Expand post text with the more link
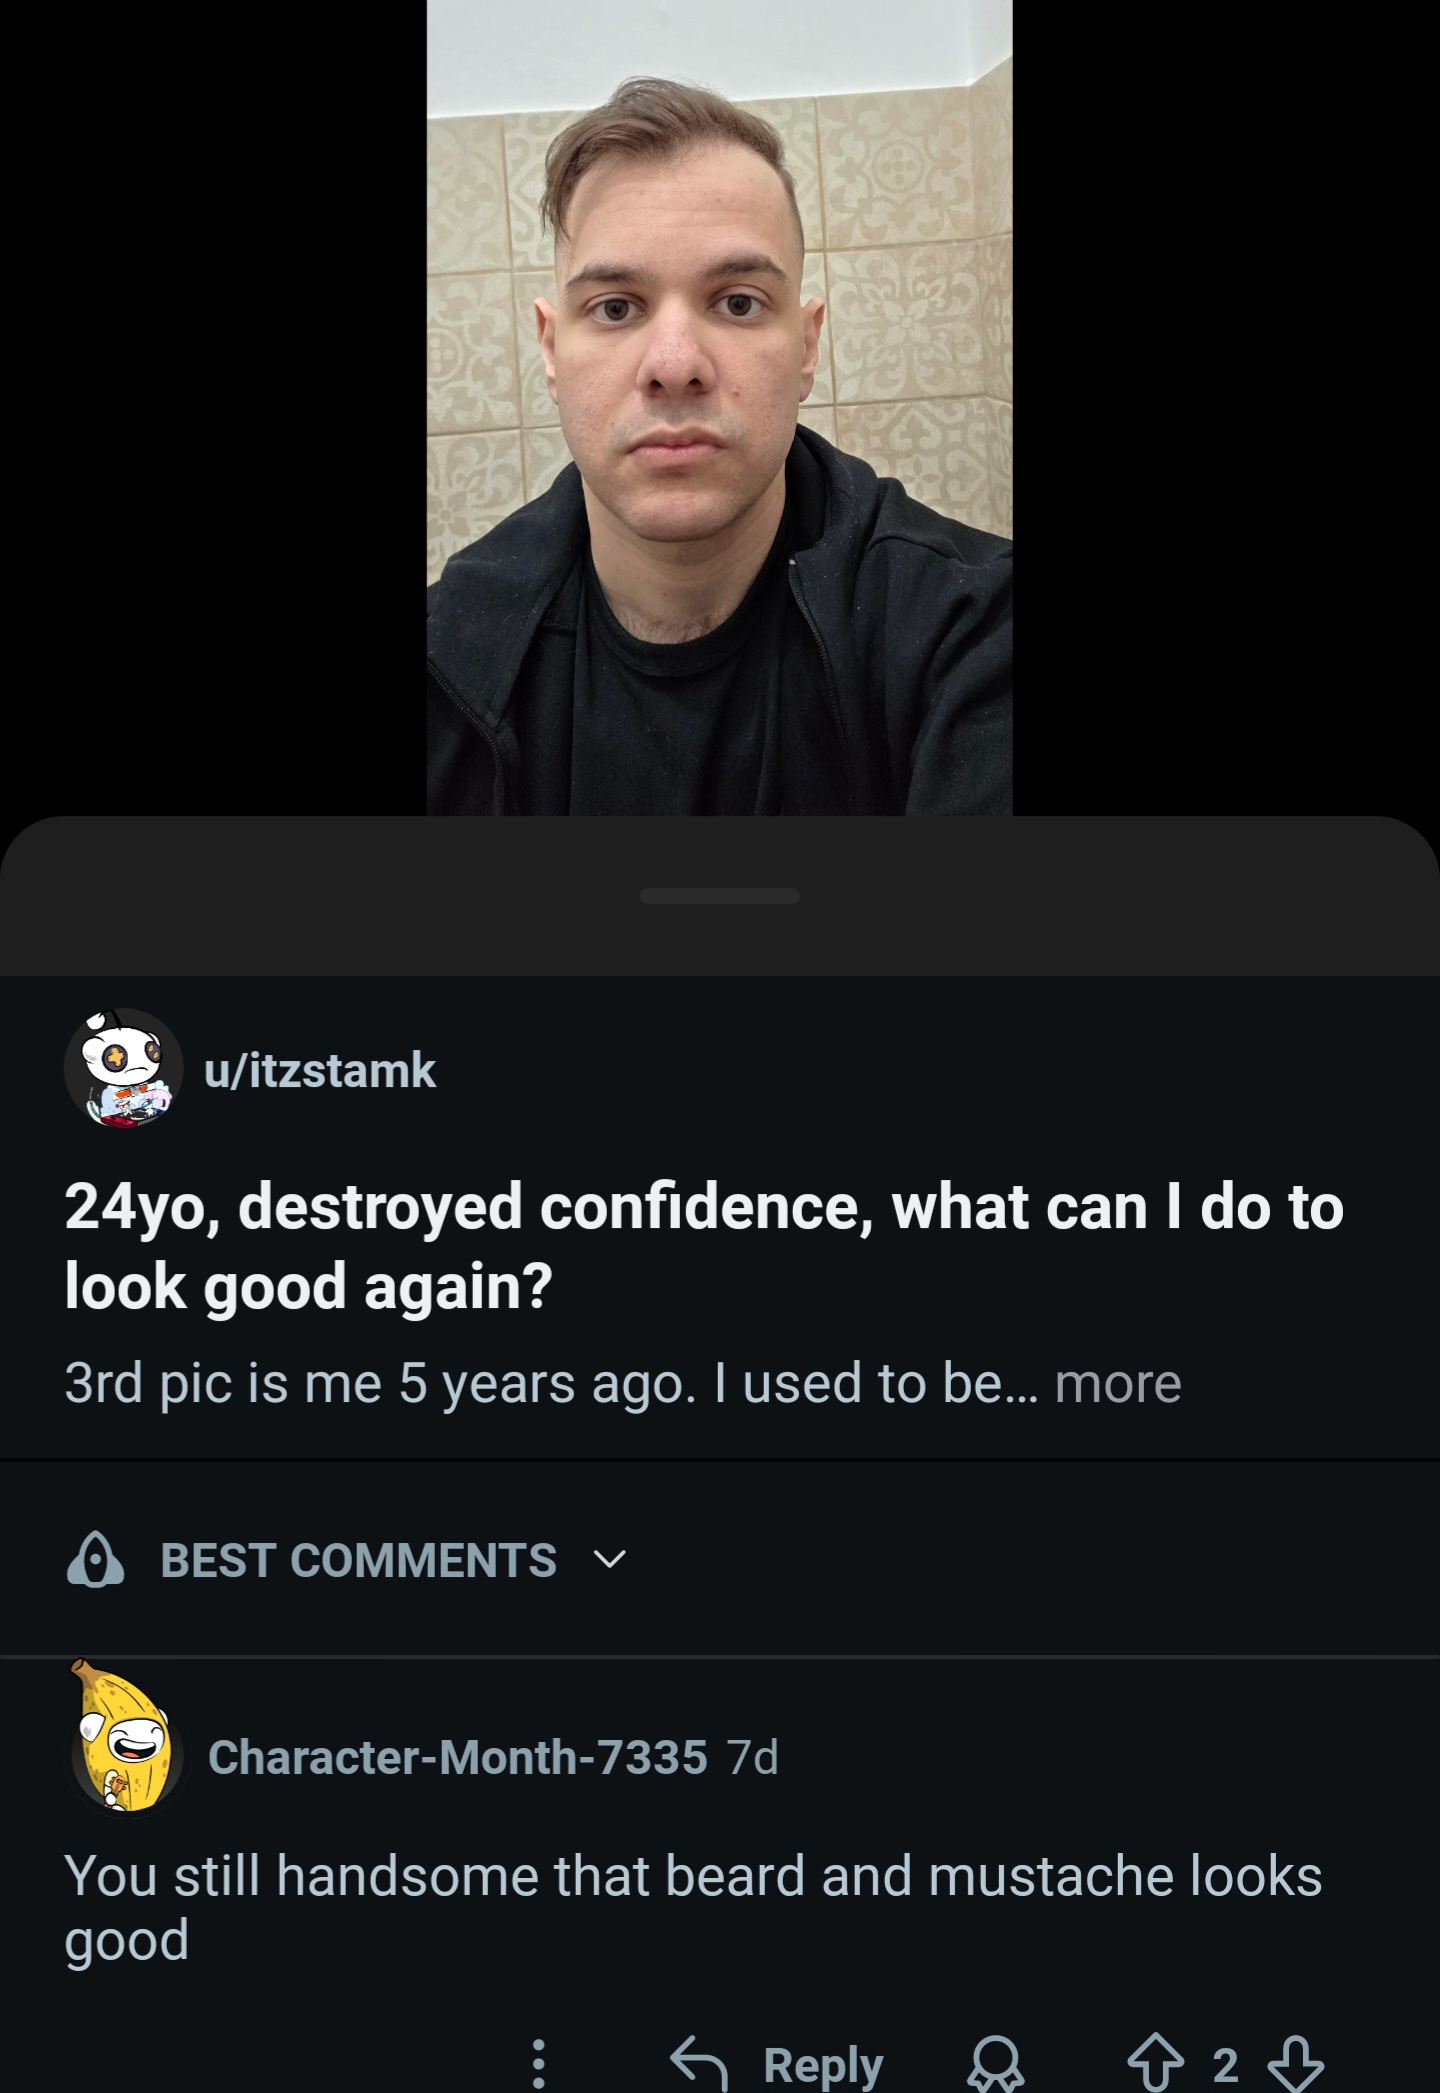This screenshot has height=2093, width=1440. pyautogui.click(x=1117, y=1383)
